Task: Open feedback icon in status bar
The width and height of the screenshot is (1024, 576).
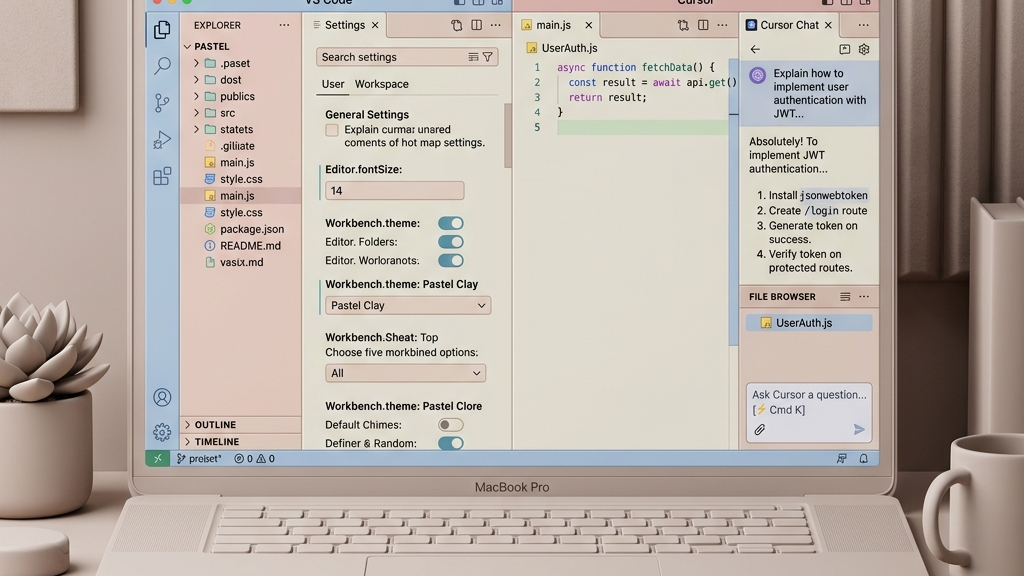Action: pos(842,458)
